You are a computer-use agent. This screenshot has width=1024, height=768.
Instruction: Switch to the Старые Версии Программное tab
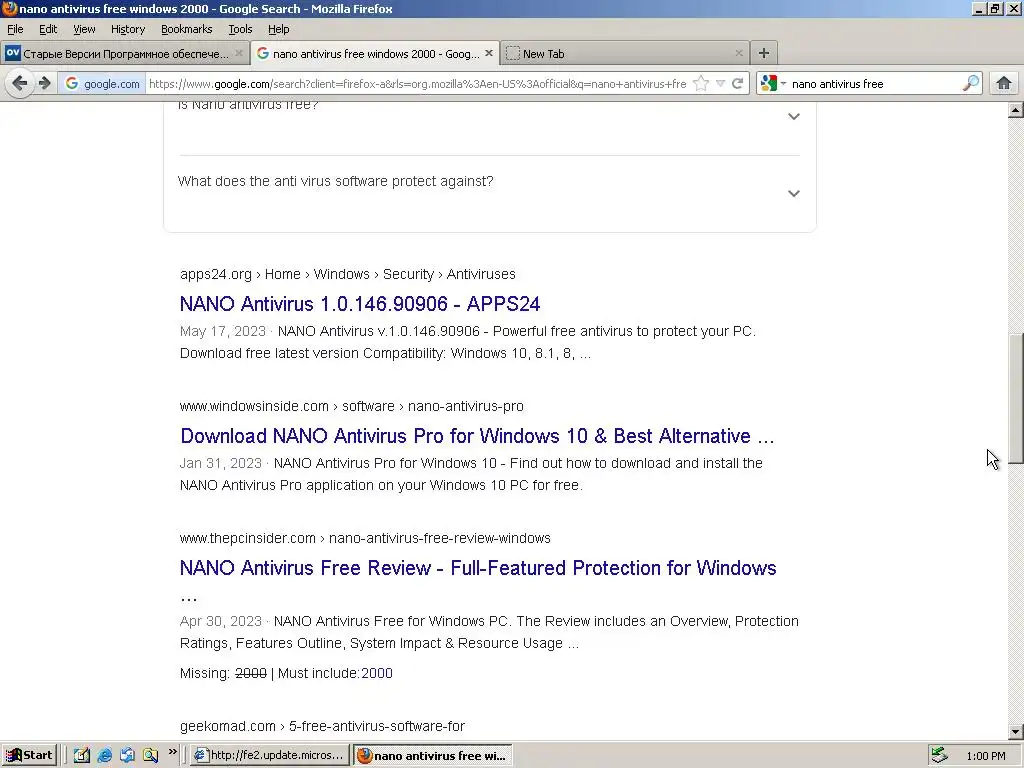tap(125, 54)
